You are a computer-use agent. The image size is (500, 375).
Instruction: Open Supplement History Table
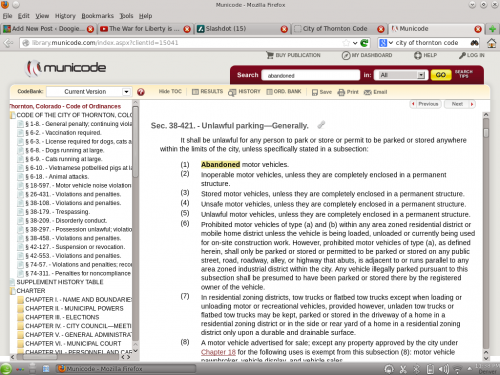[x=60, y=282]
